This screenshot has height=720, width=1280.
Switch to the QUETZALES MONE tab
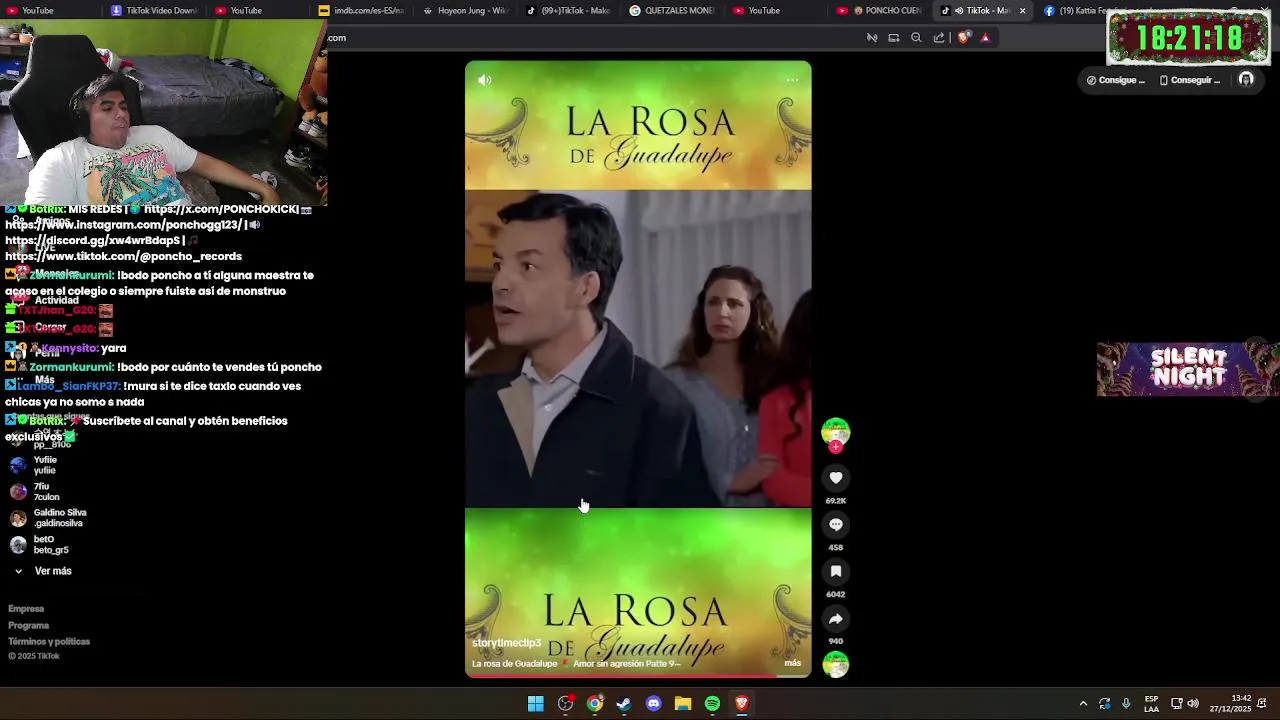tap(673, 11)
